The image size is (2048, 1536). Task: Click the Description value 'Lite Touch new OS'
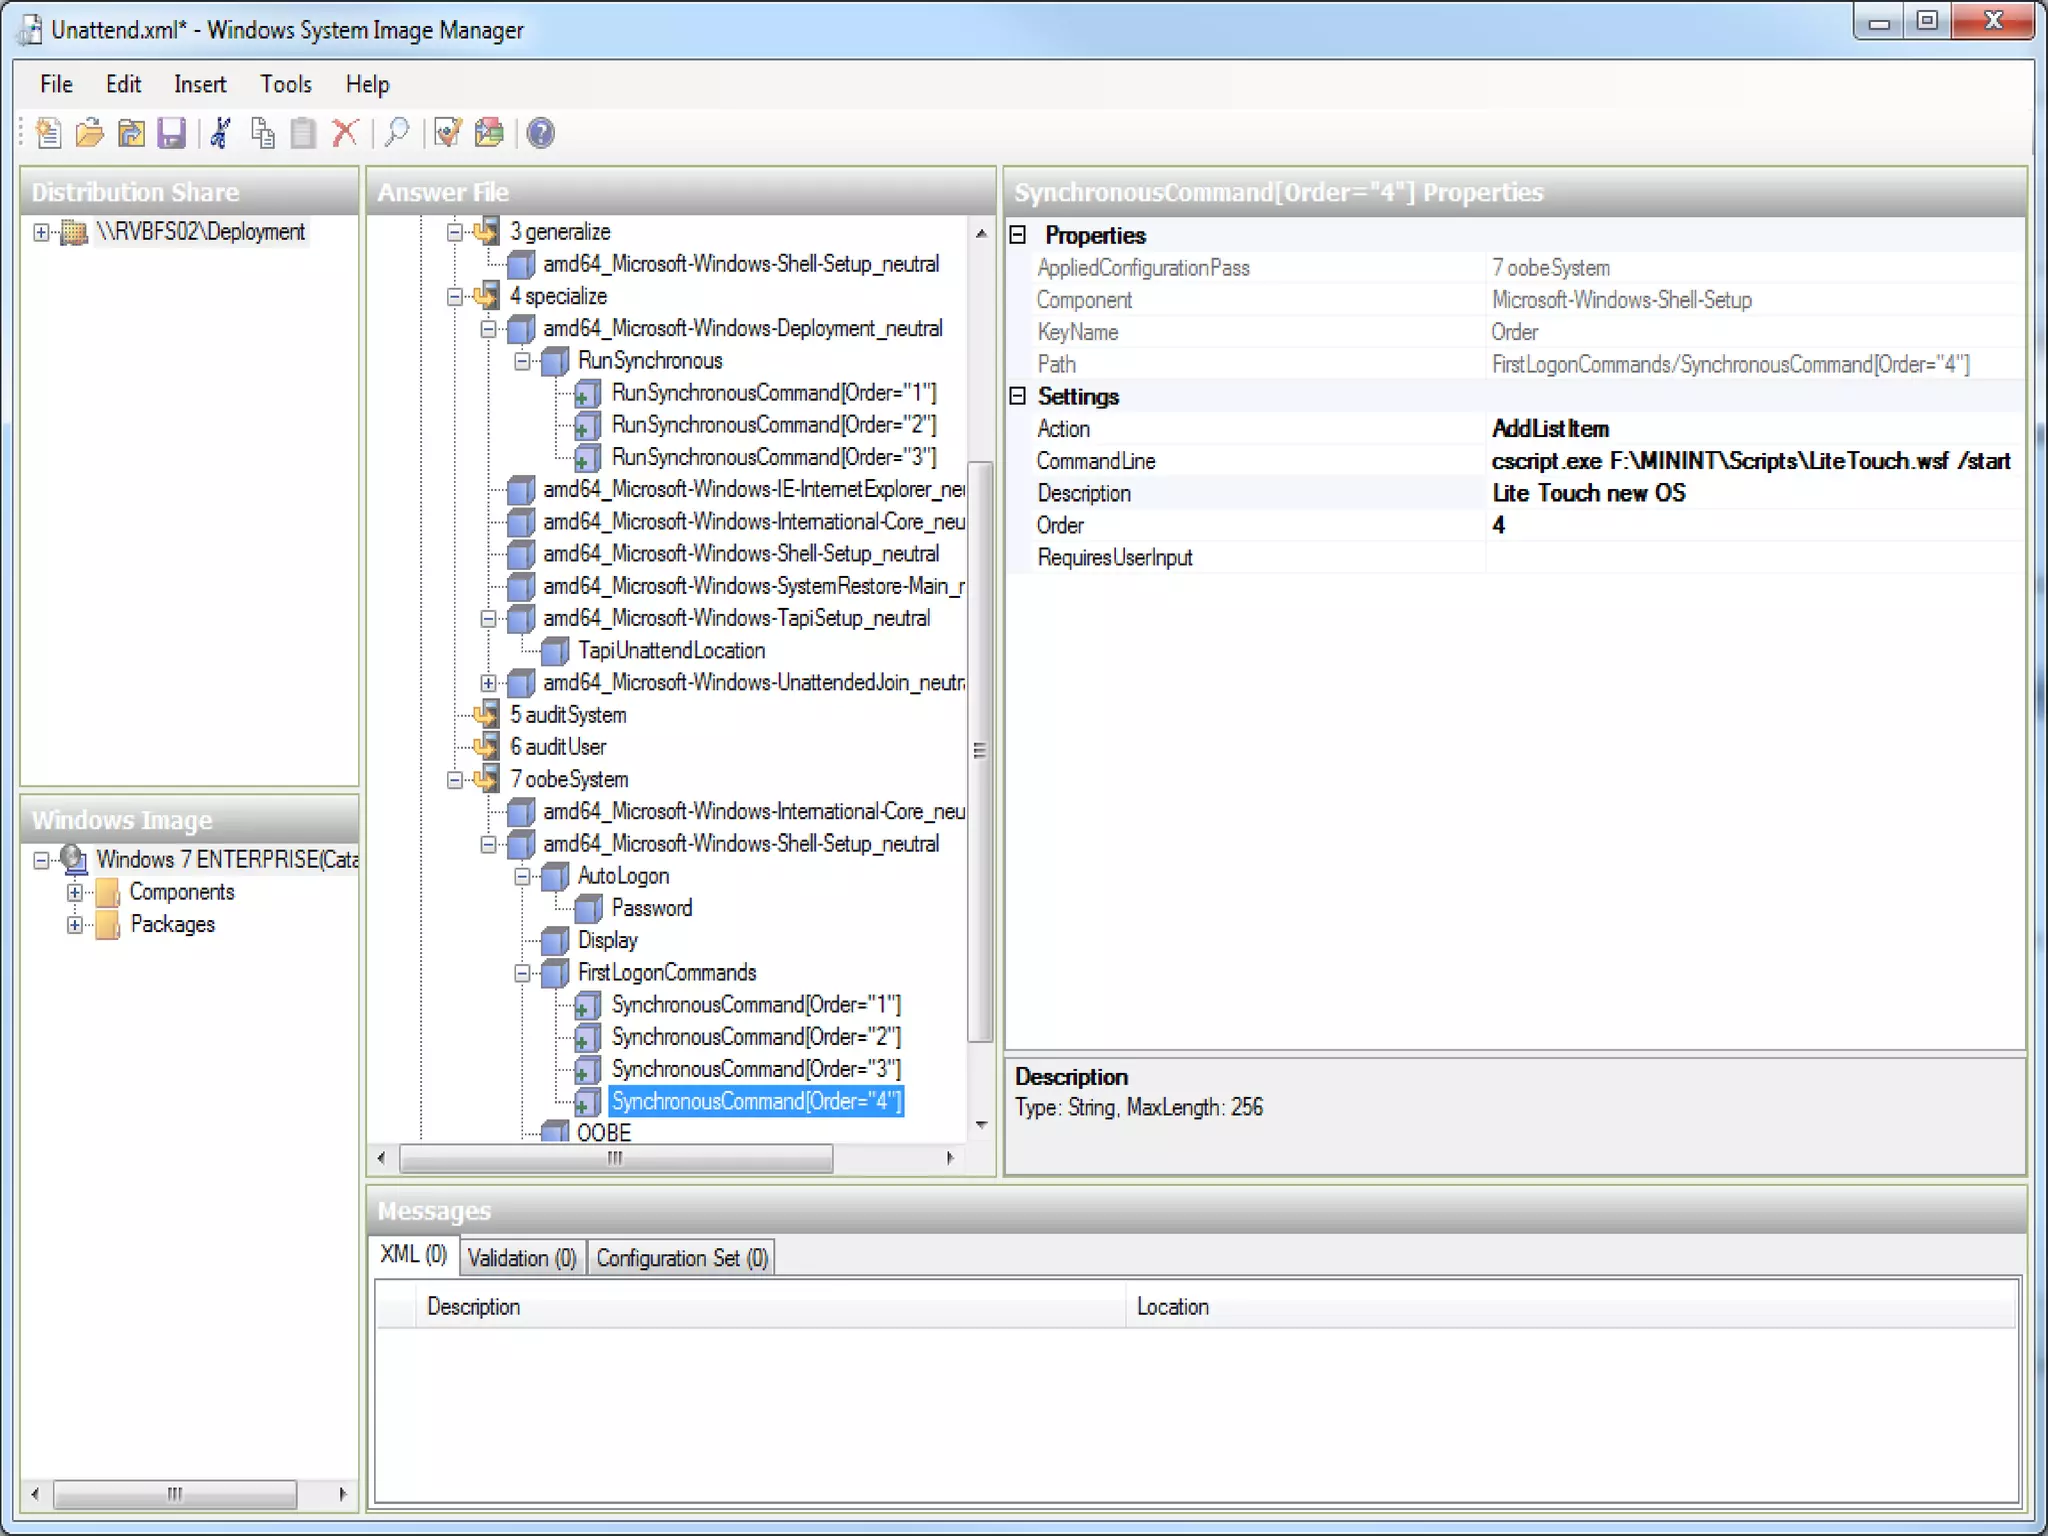coord(1589,493)
